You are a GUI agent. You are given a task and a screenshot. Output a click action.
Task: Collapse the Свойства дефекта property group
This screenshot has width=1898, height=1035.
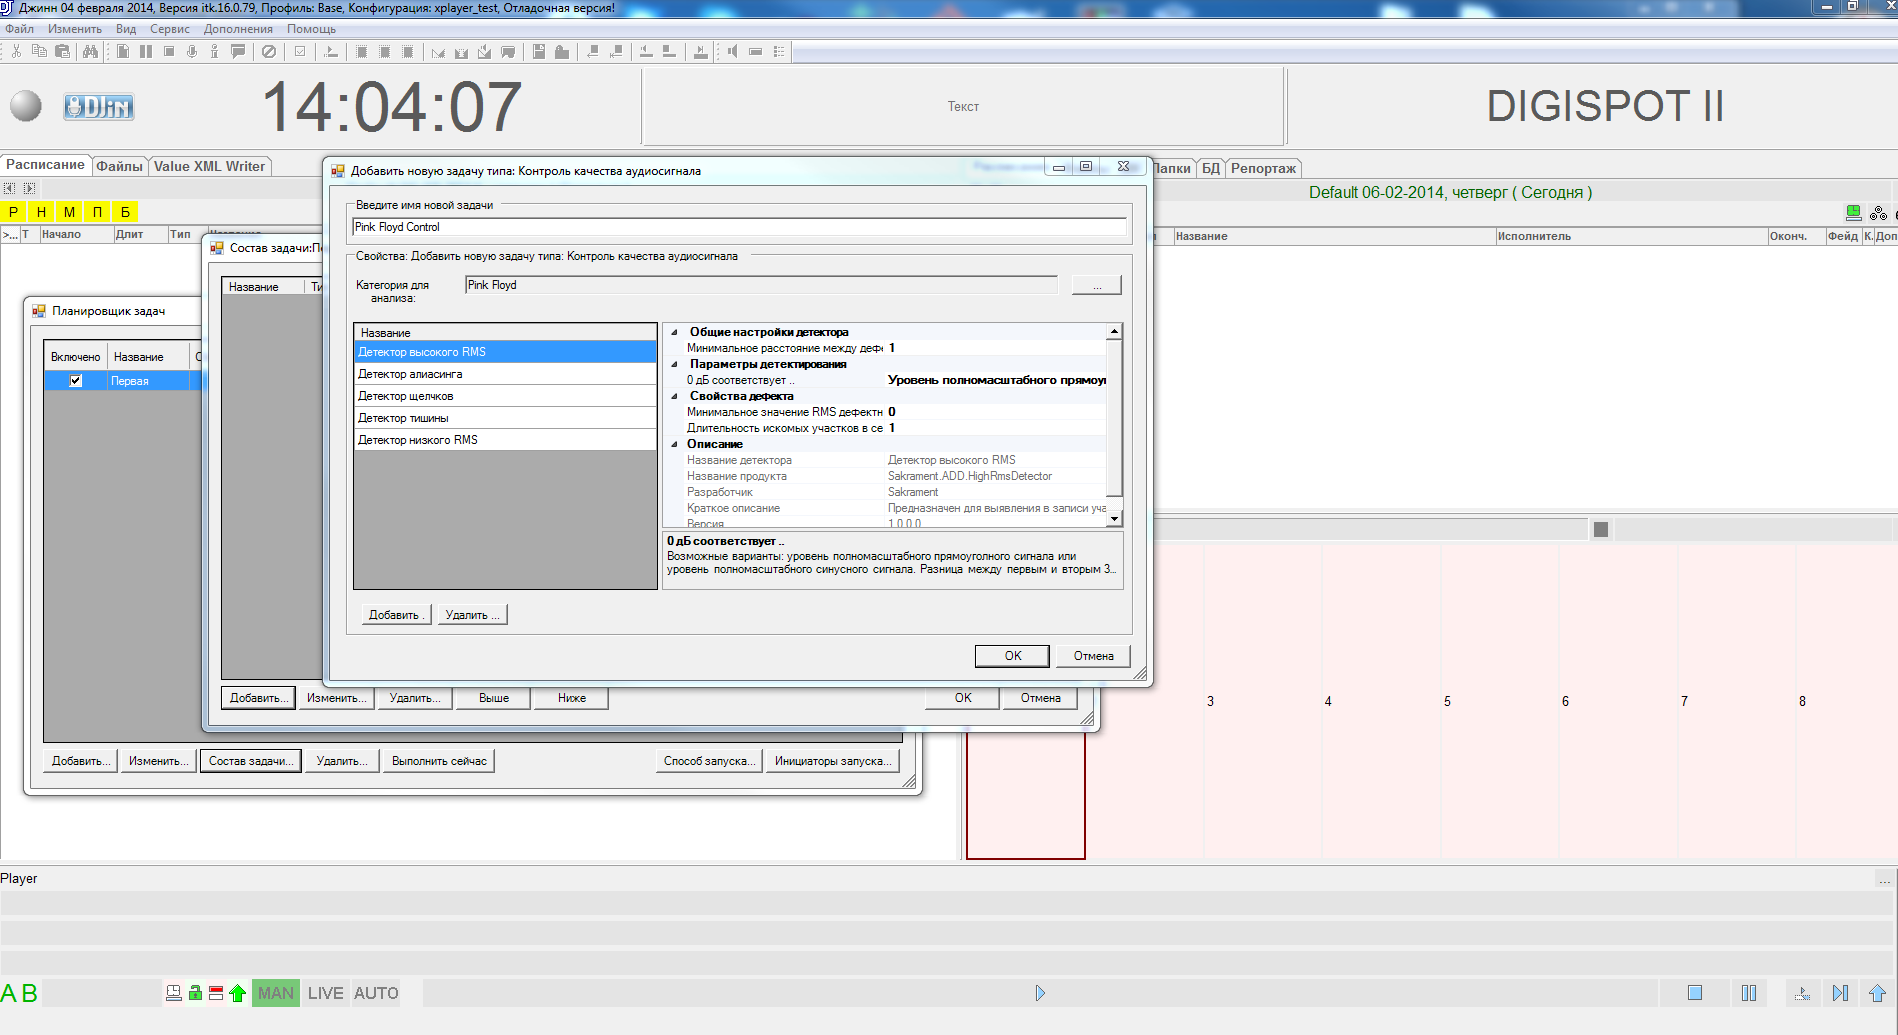674,396
